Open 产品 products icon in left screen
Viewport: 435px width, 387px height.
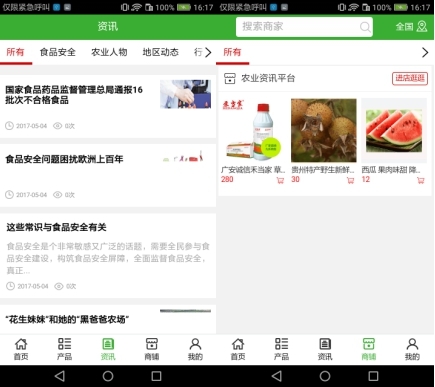64,349
